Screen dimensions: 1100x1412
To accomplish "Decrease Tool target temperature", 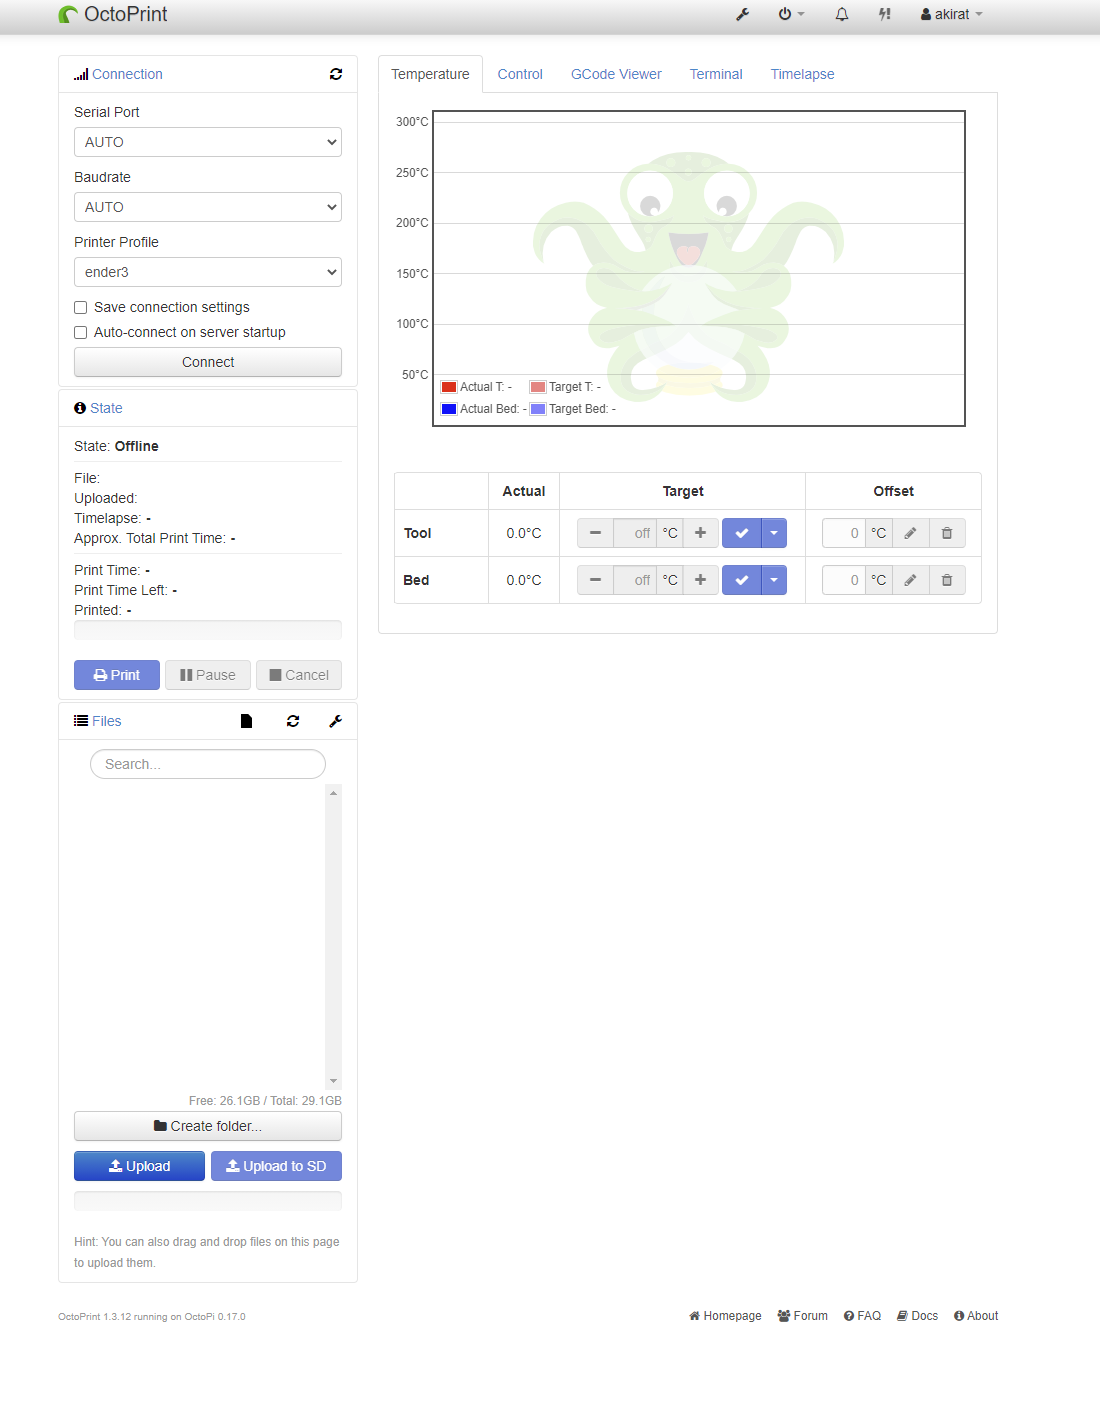I will click(595, 533).
